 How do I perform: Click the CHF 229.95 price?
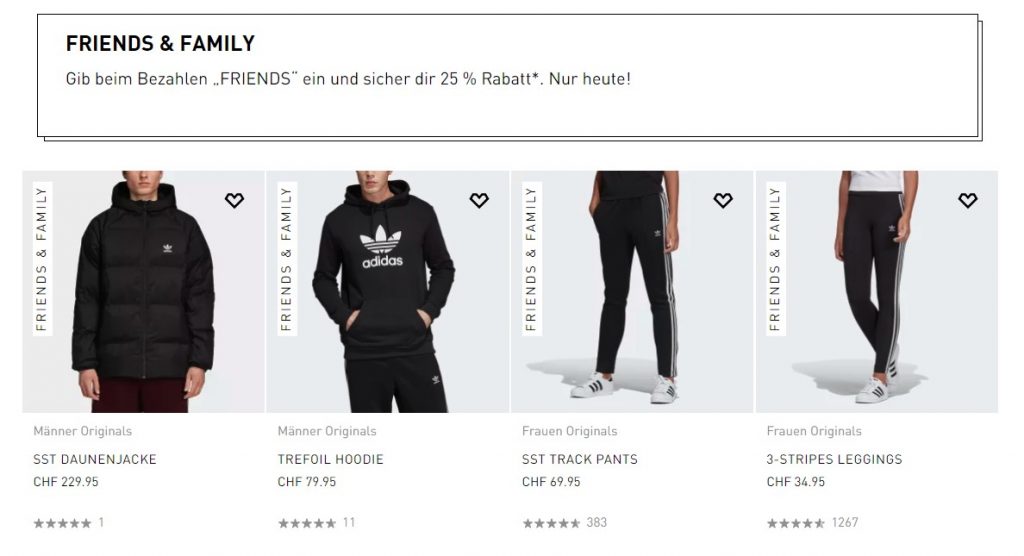[x=66, y=482]
